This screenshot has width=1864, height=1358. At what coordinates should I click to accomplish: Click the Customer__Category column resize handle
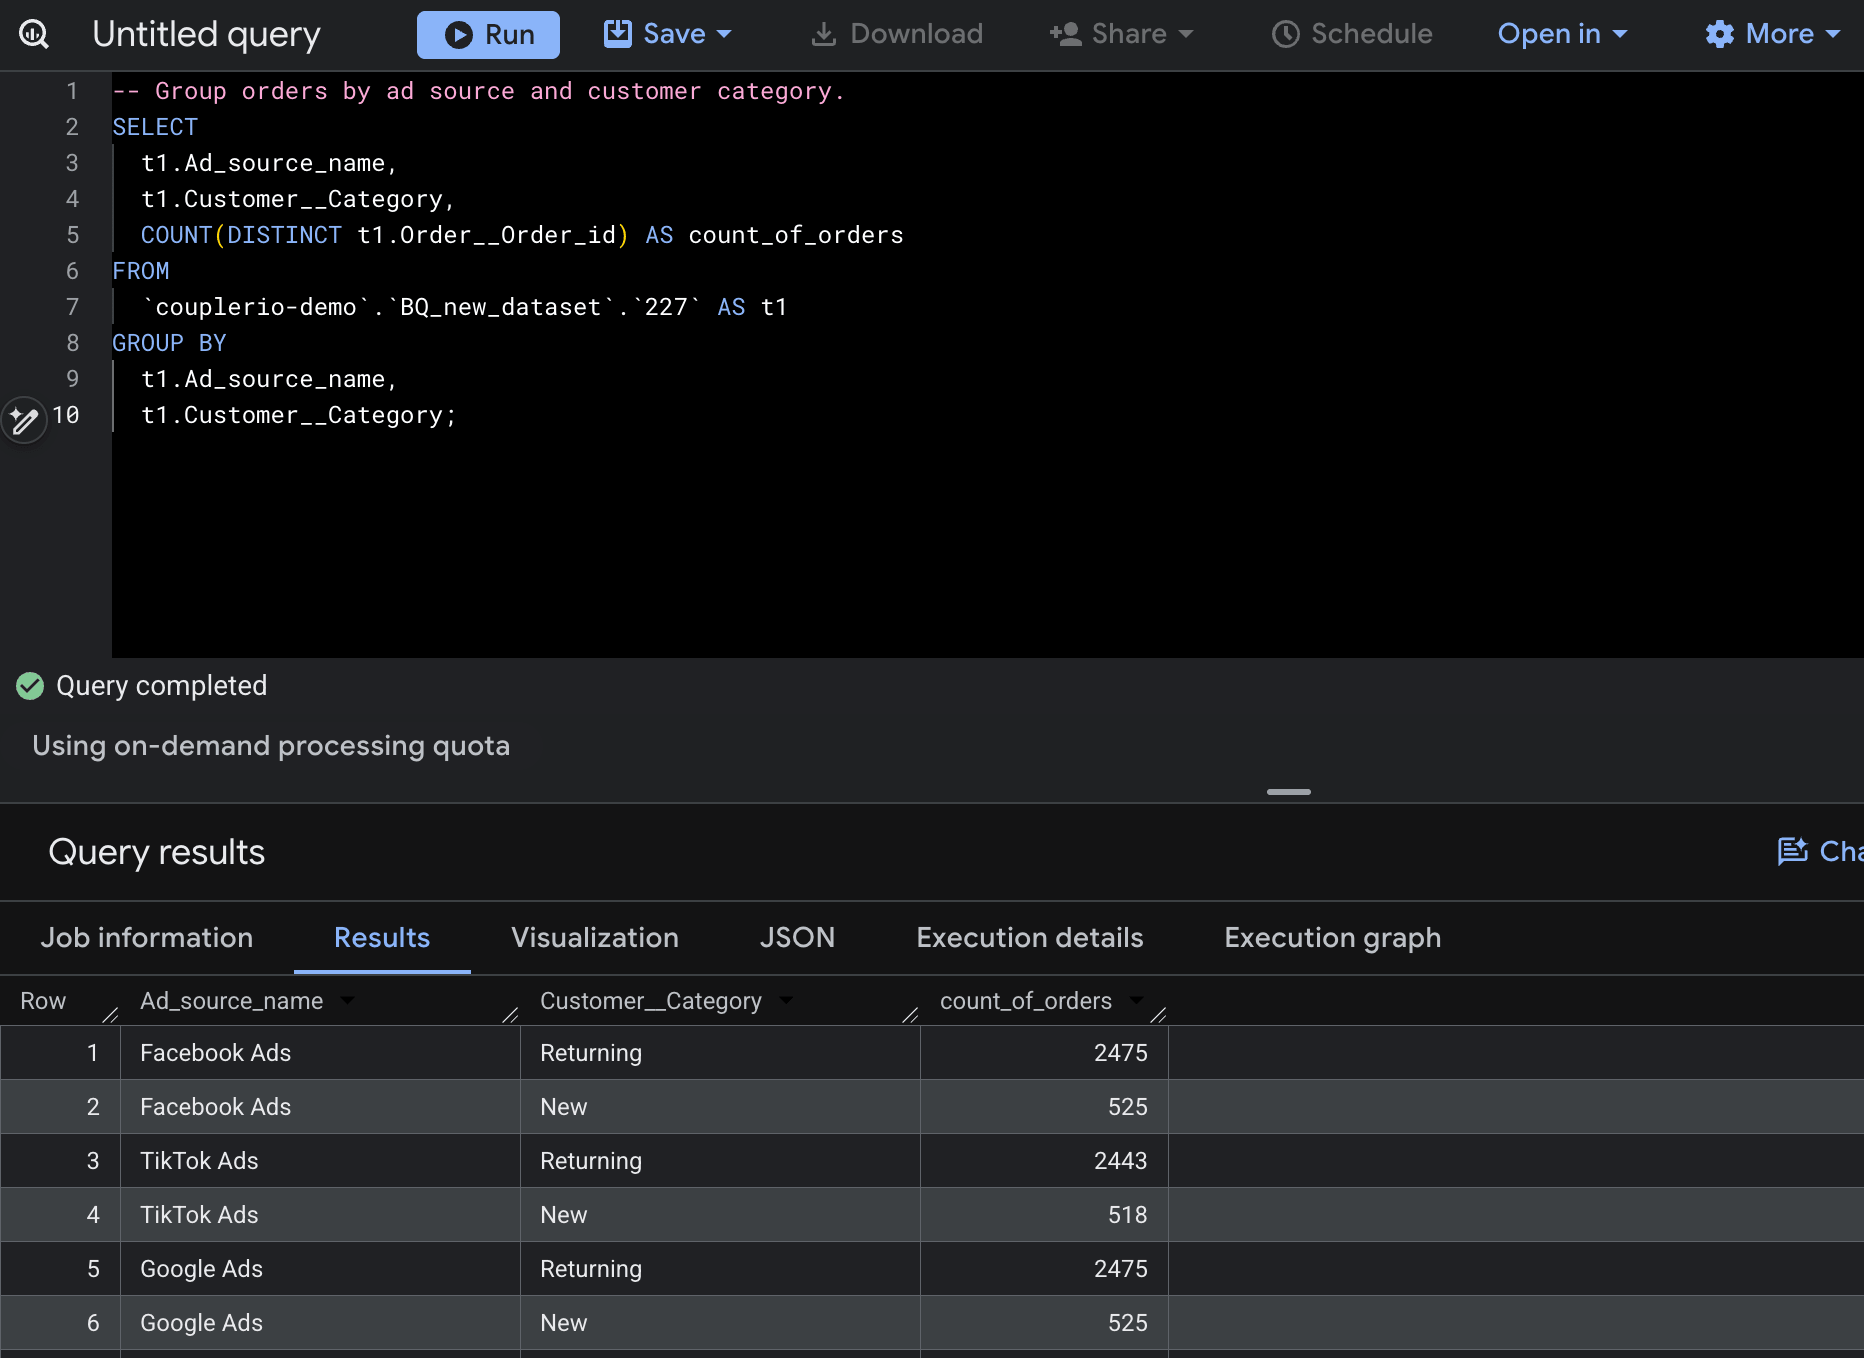(x=910, y=1015)
